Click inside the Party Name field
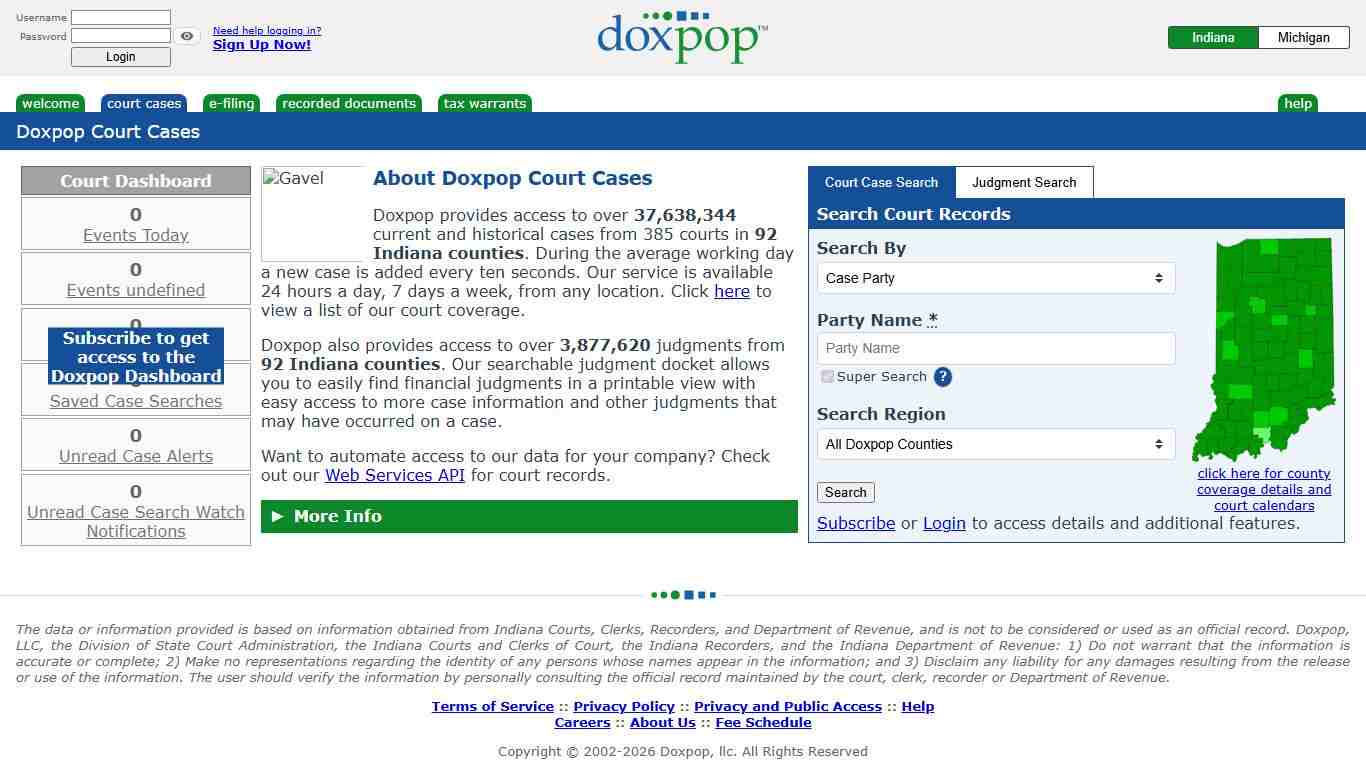The height and width of the screenshot is (768, 1366). coord(995,348)
